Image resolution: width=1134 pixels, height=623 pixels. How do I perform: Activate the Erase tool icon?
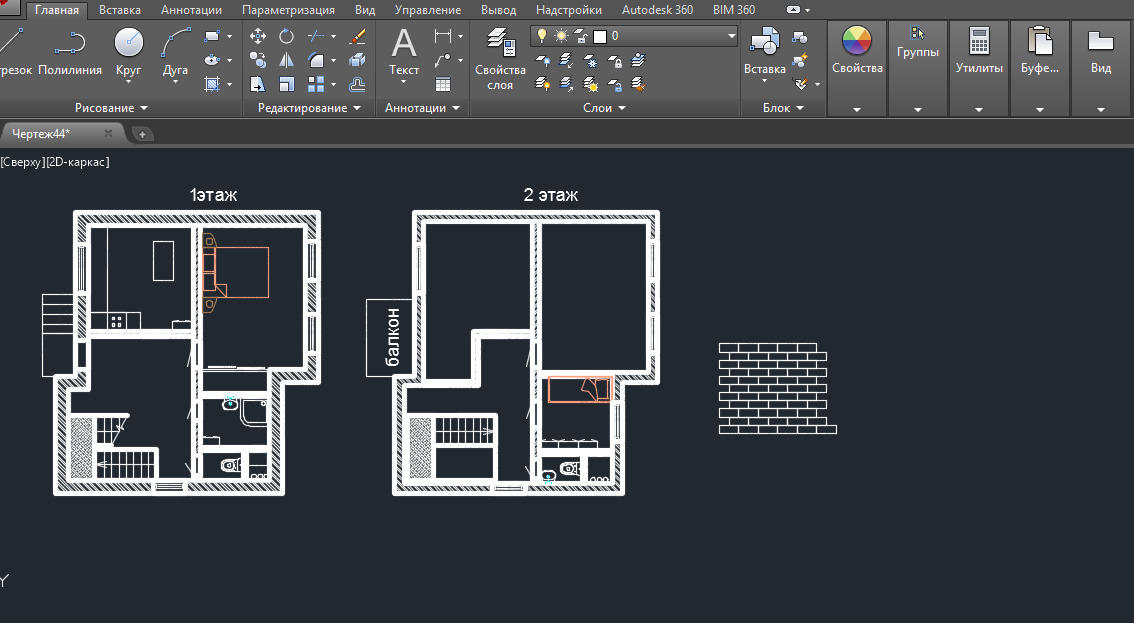[357, 36]
